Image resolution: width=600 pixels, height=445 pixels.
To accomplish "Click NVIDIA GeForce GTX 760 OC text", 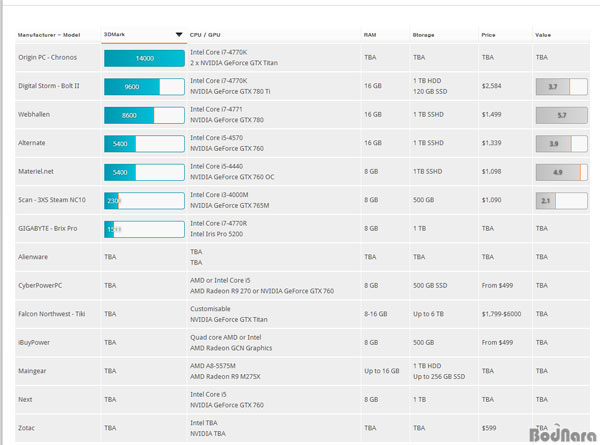I will [x=232, y=177].
